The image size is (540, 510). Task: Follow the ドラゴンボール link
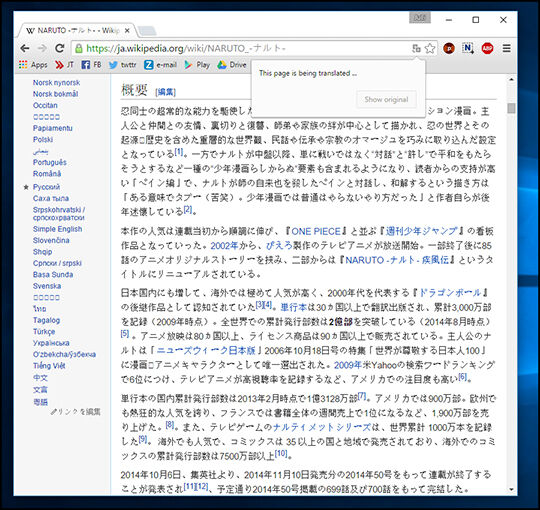tap(450, 293)
